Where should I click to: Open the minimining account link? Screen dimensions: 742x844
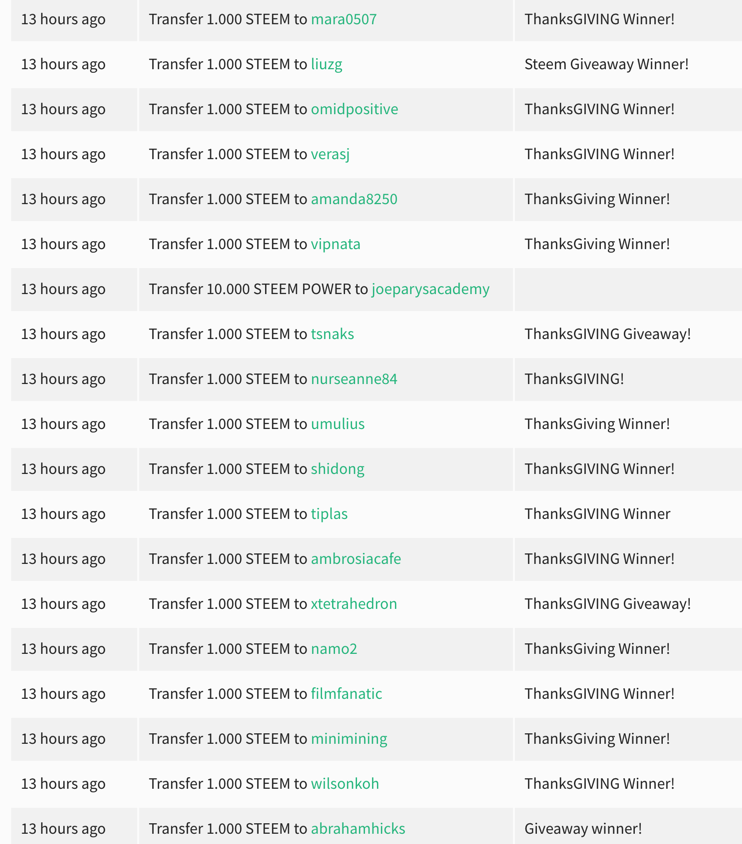coord(349,739)
